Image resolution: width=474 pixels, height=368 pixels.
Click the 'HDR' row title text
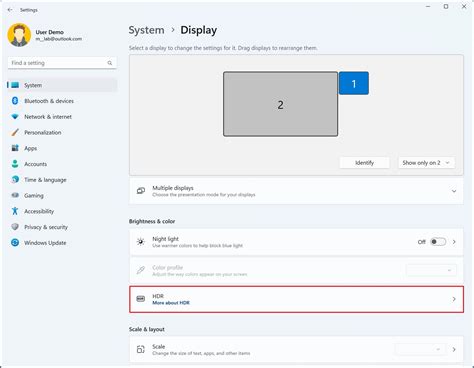[158, 296]
